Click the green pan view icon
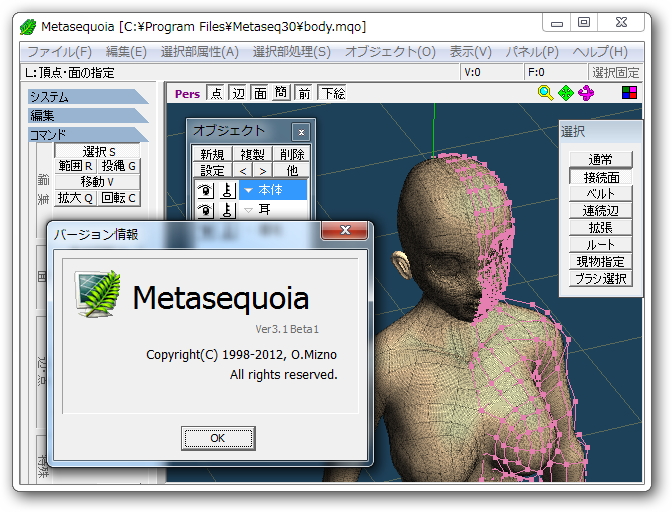672x512 pixels. (566, 93)
